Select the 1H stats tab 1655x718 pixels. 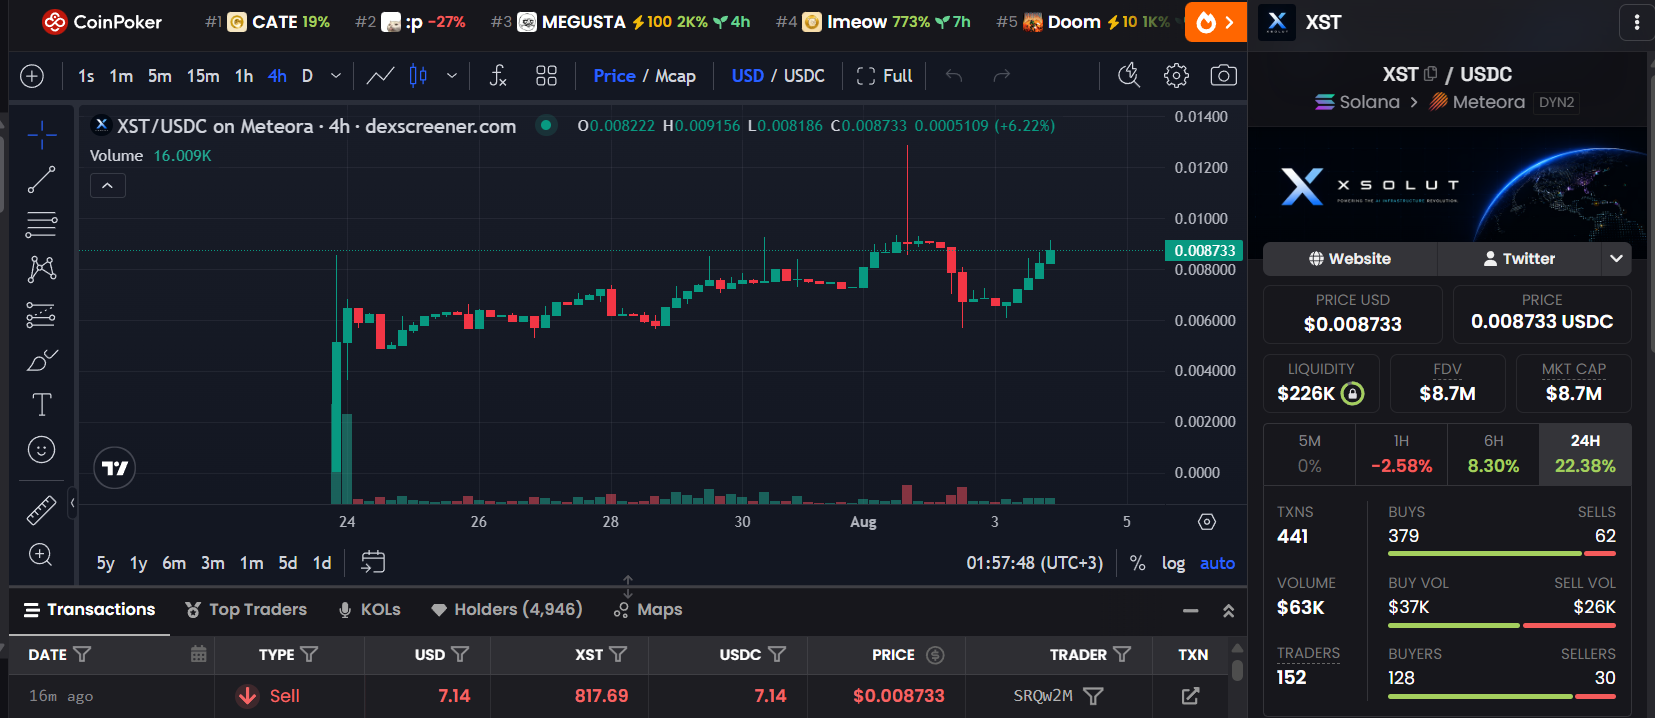(1401, 454)
